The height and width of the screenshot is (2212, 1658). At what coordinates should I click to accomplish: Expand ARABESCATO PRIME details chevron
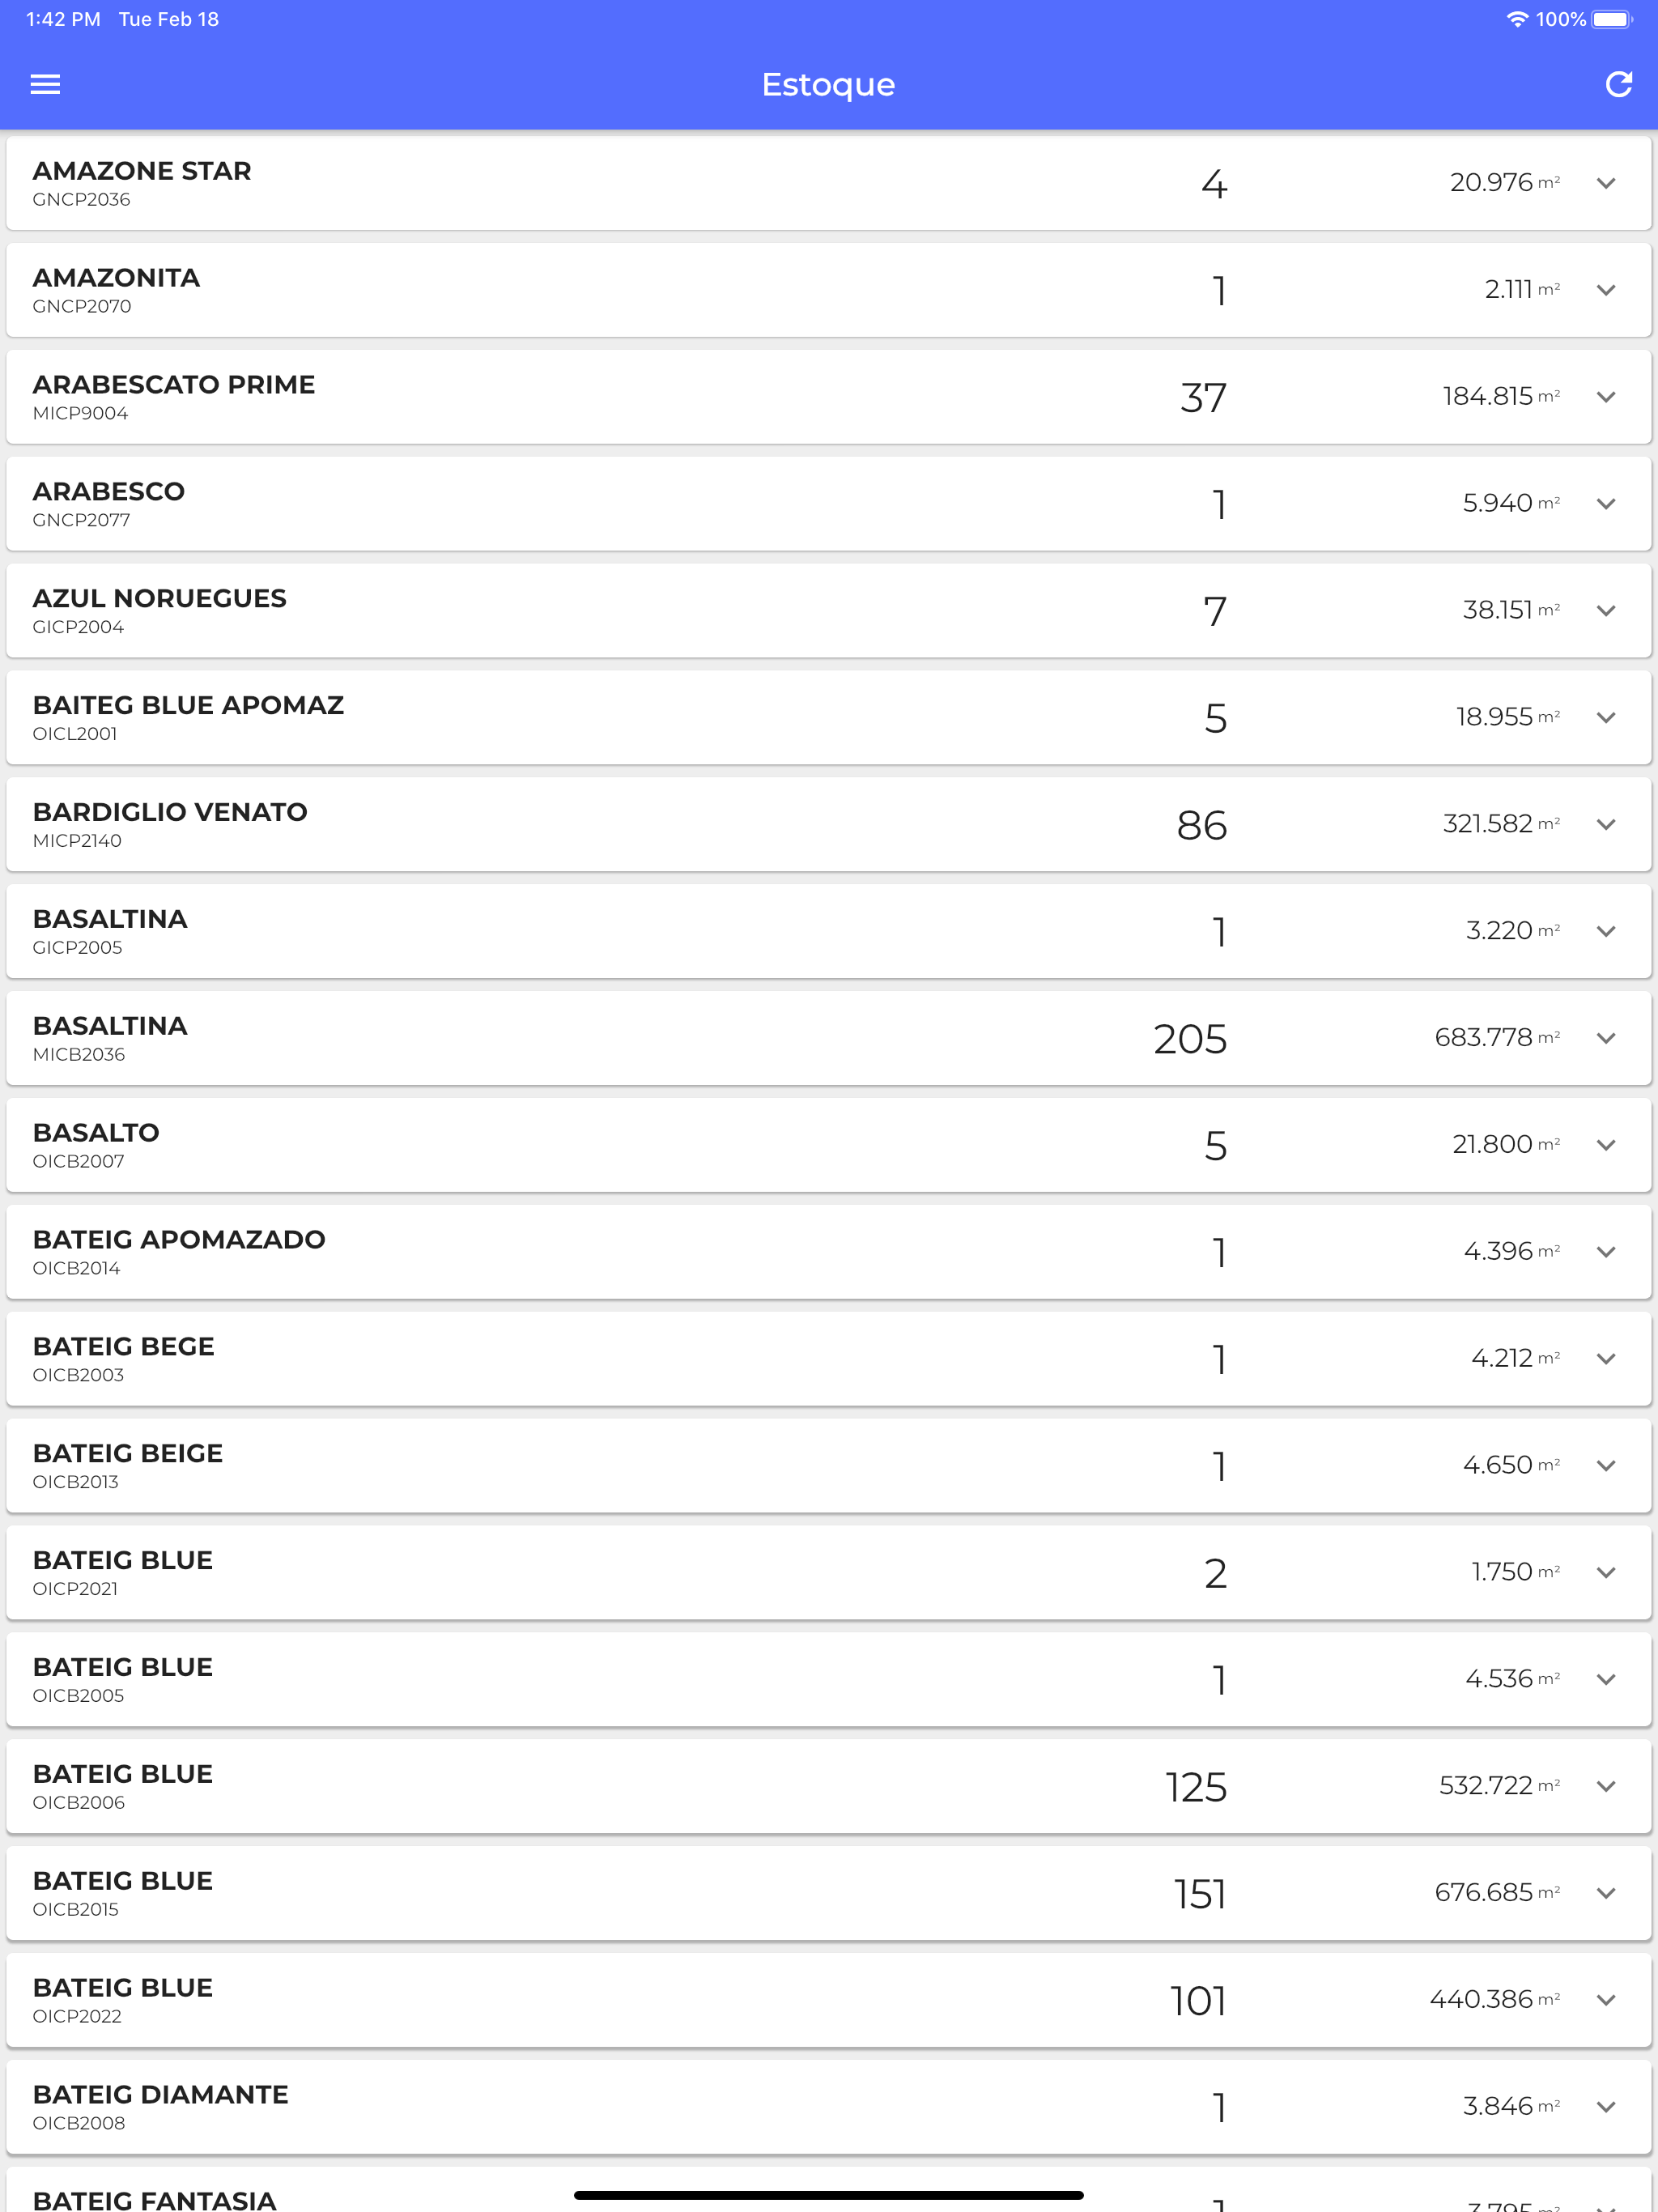[x=1606, y=398]
